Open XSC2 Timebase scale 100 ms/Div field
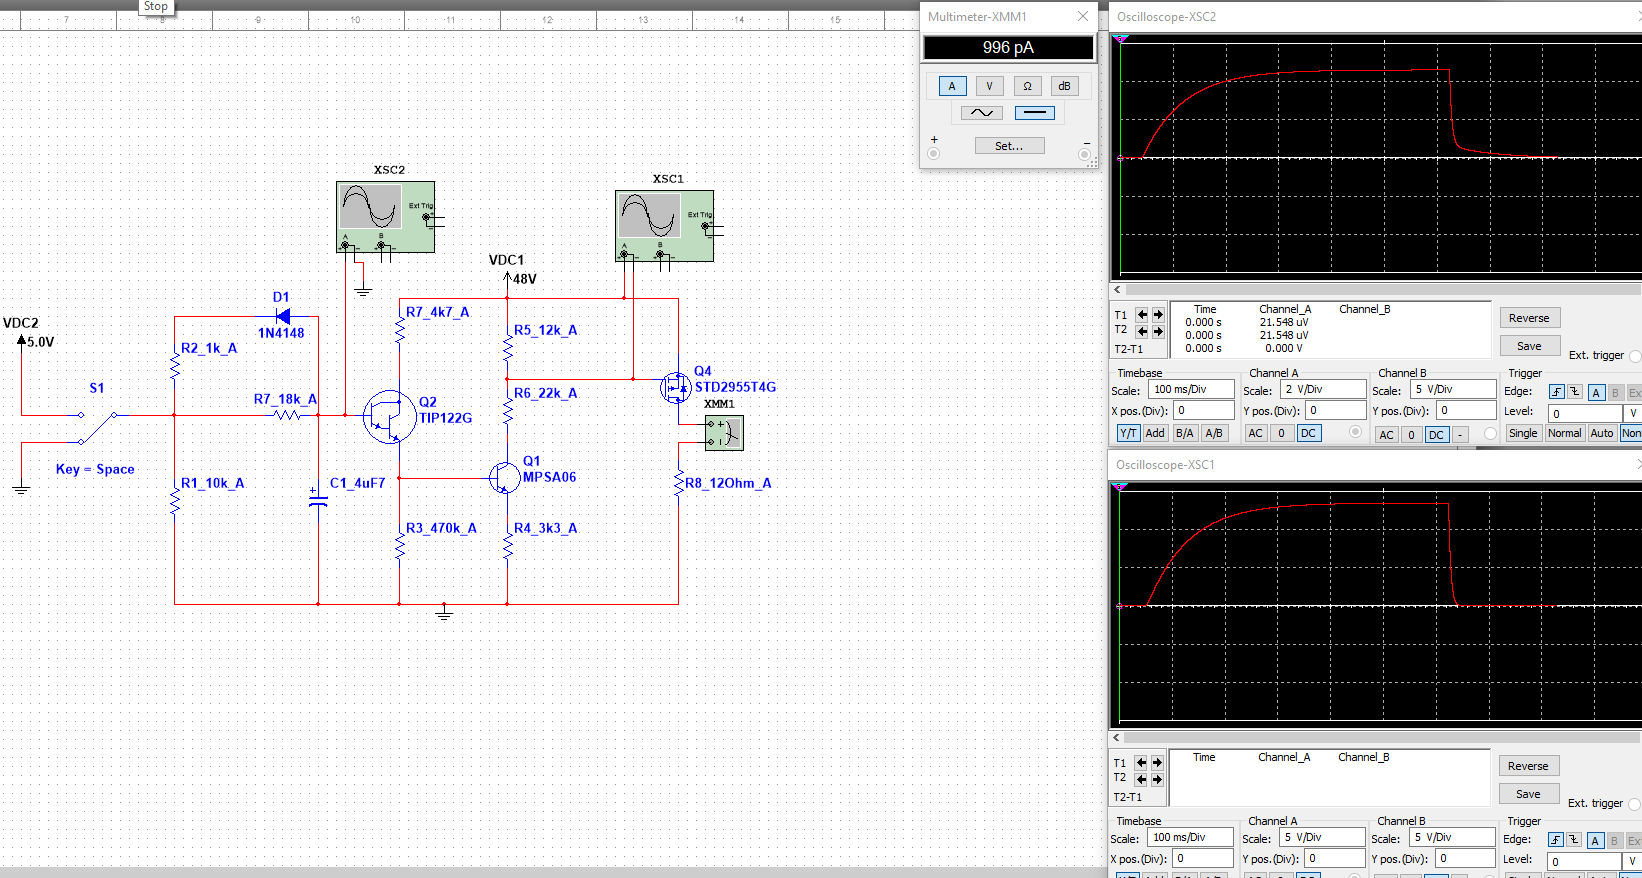This screenshot has height=878, width=1642. click(x=1190, y=390)
